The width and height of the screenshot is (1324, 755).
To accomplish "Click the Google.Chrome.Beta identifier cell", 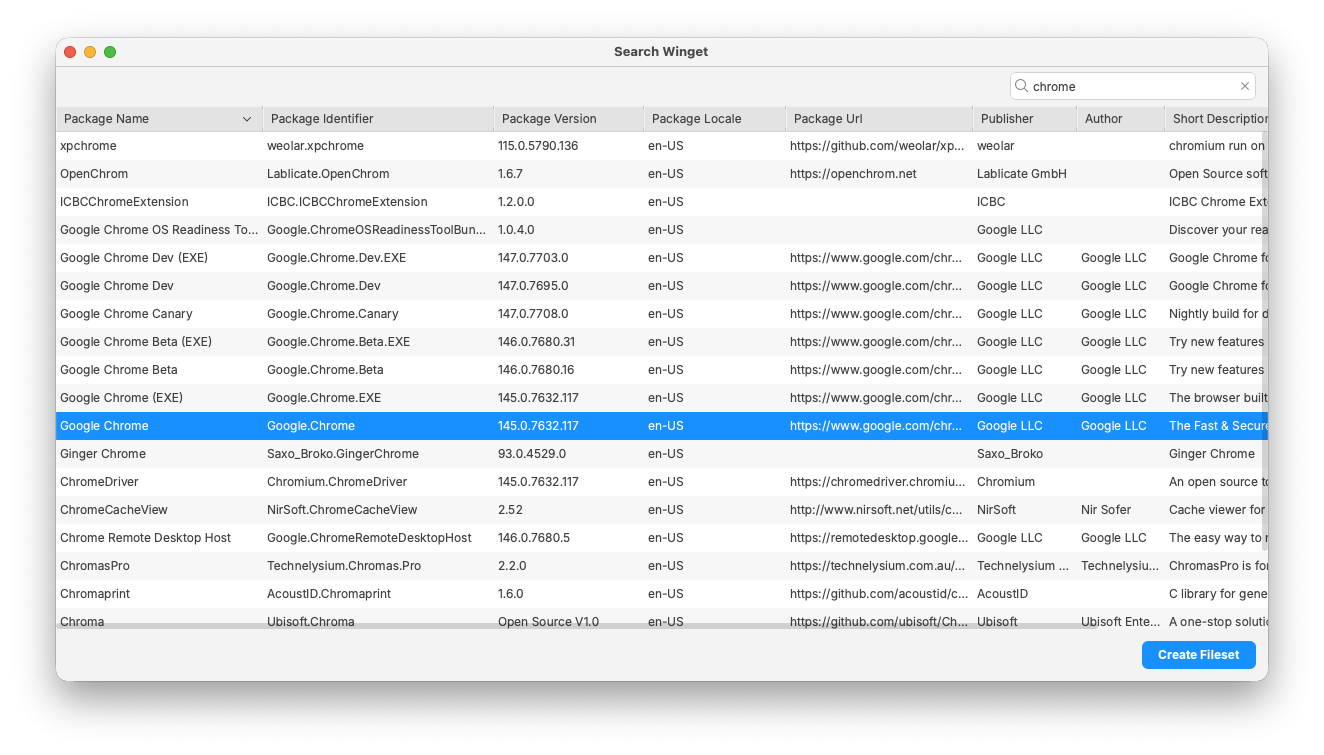I will click(x=325, y=370).
